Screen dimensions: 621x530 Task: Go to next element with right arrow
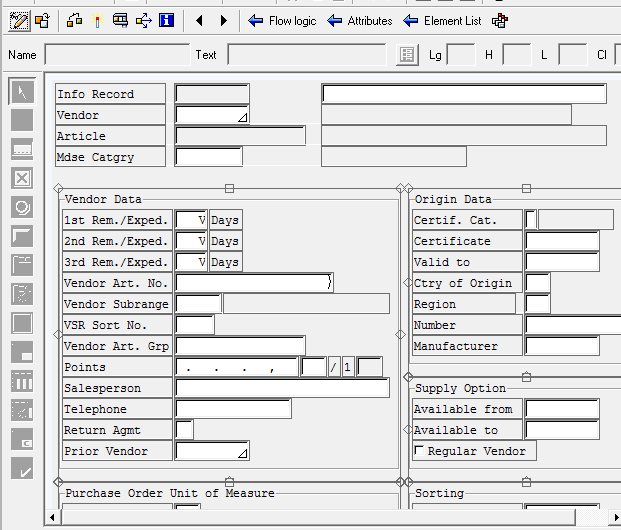(x=223, y=20)
